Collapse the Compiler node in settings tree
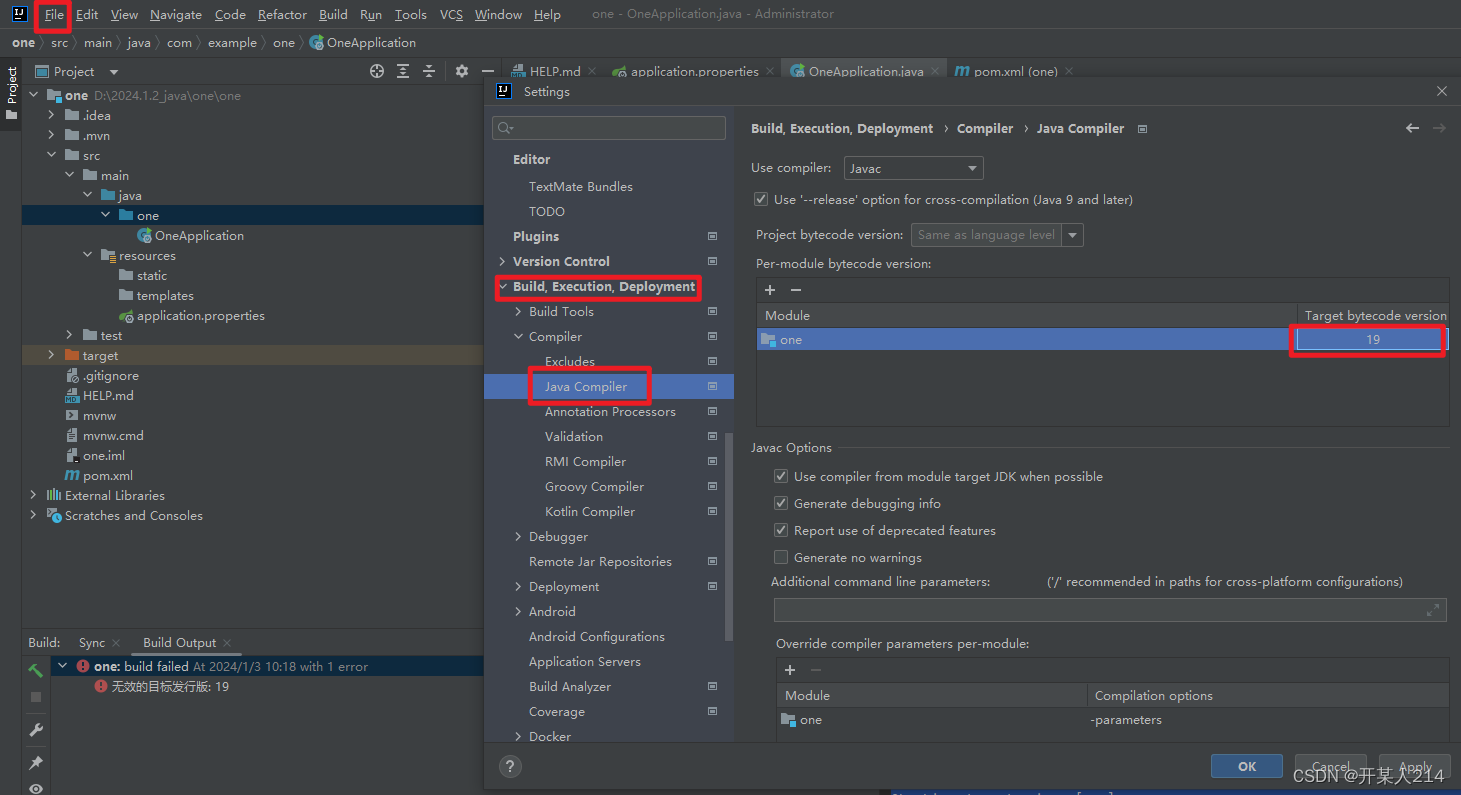The image size is (1461, 795). tap(518, 337)
